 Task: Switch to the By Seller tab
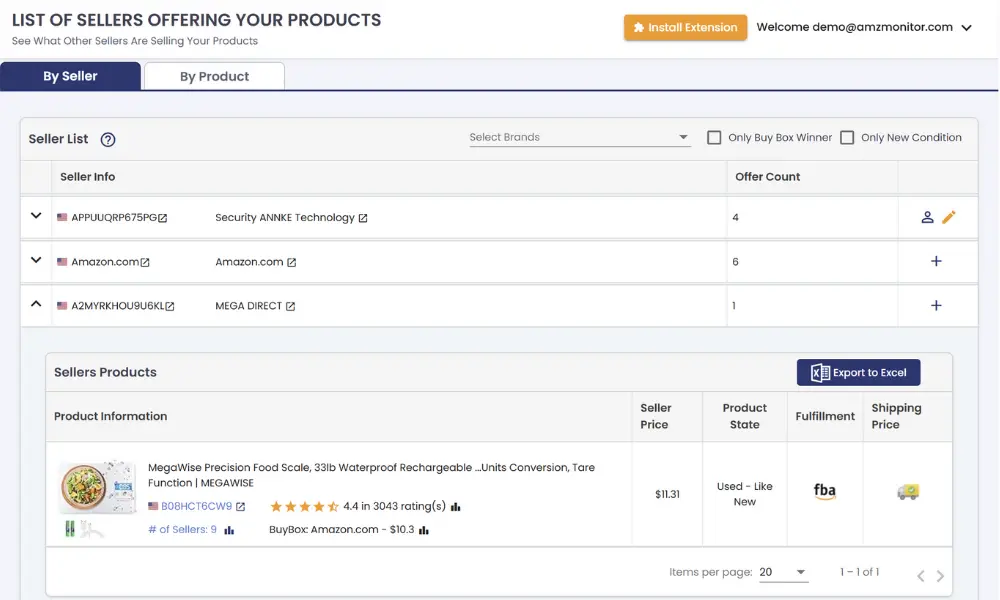70,76
